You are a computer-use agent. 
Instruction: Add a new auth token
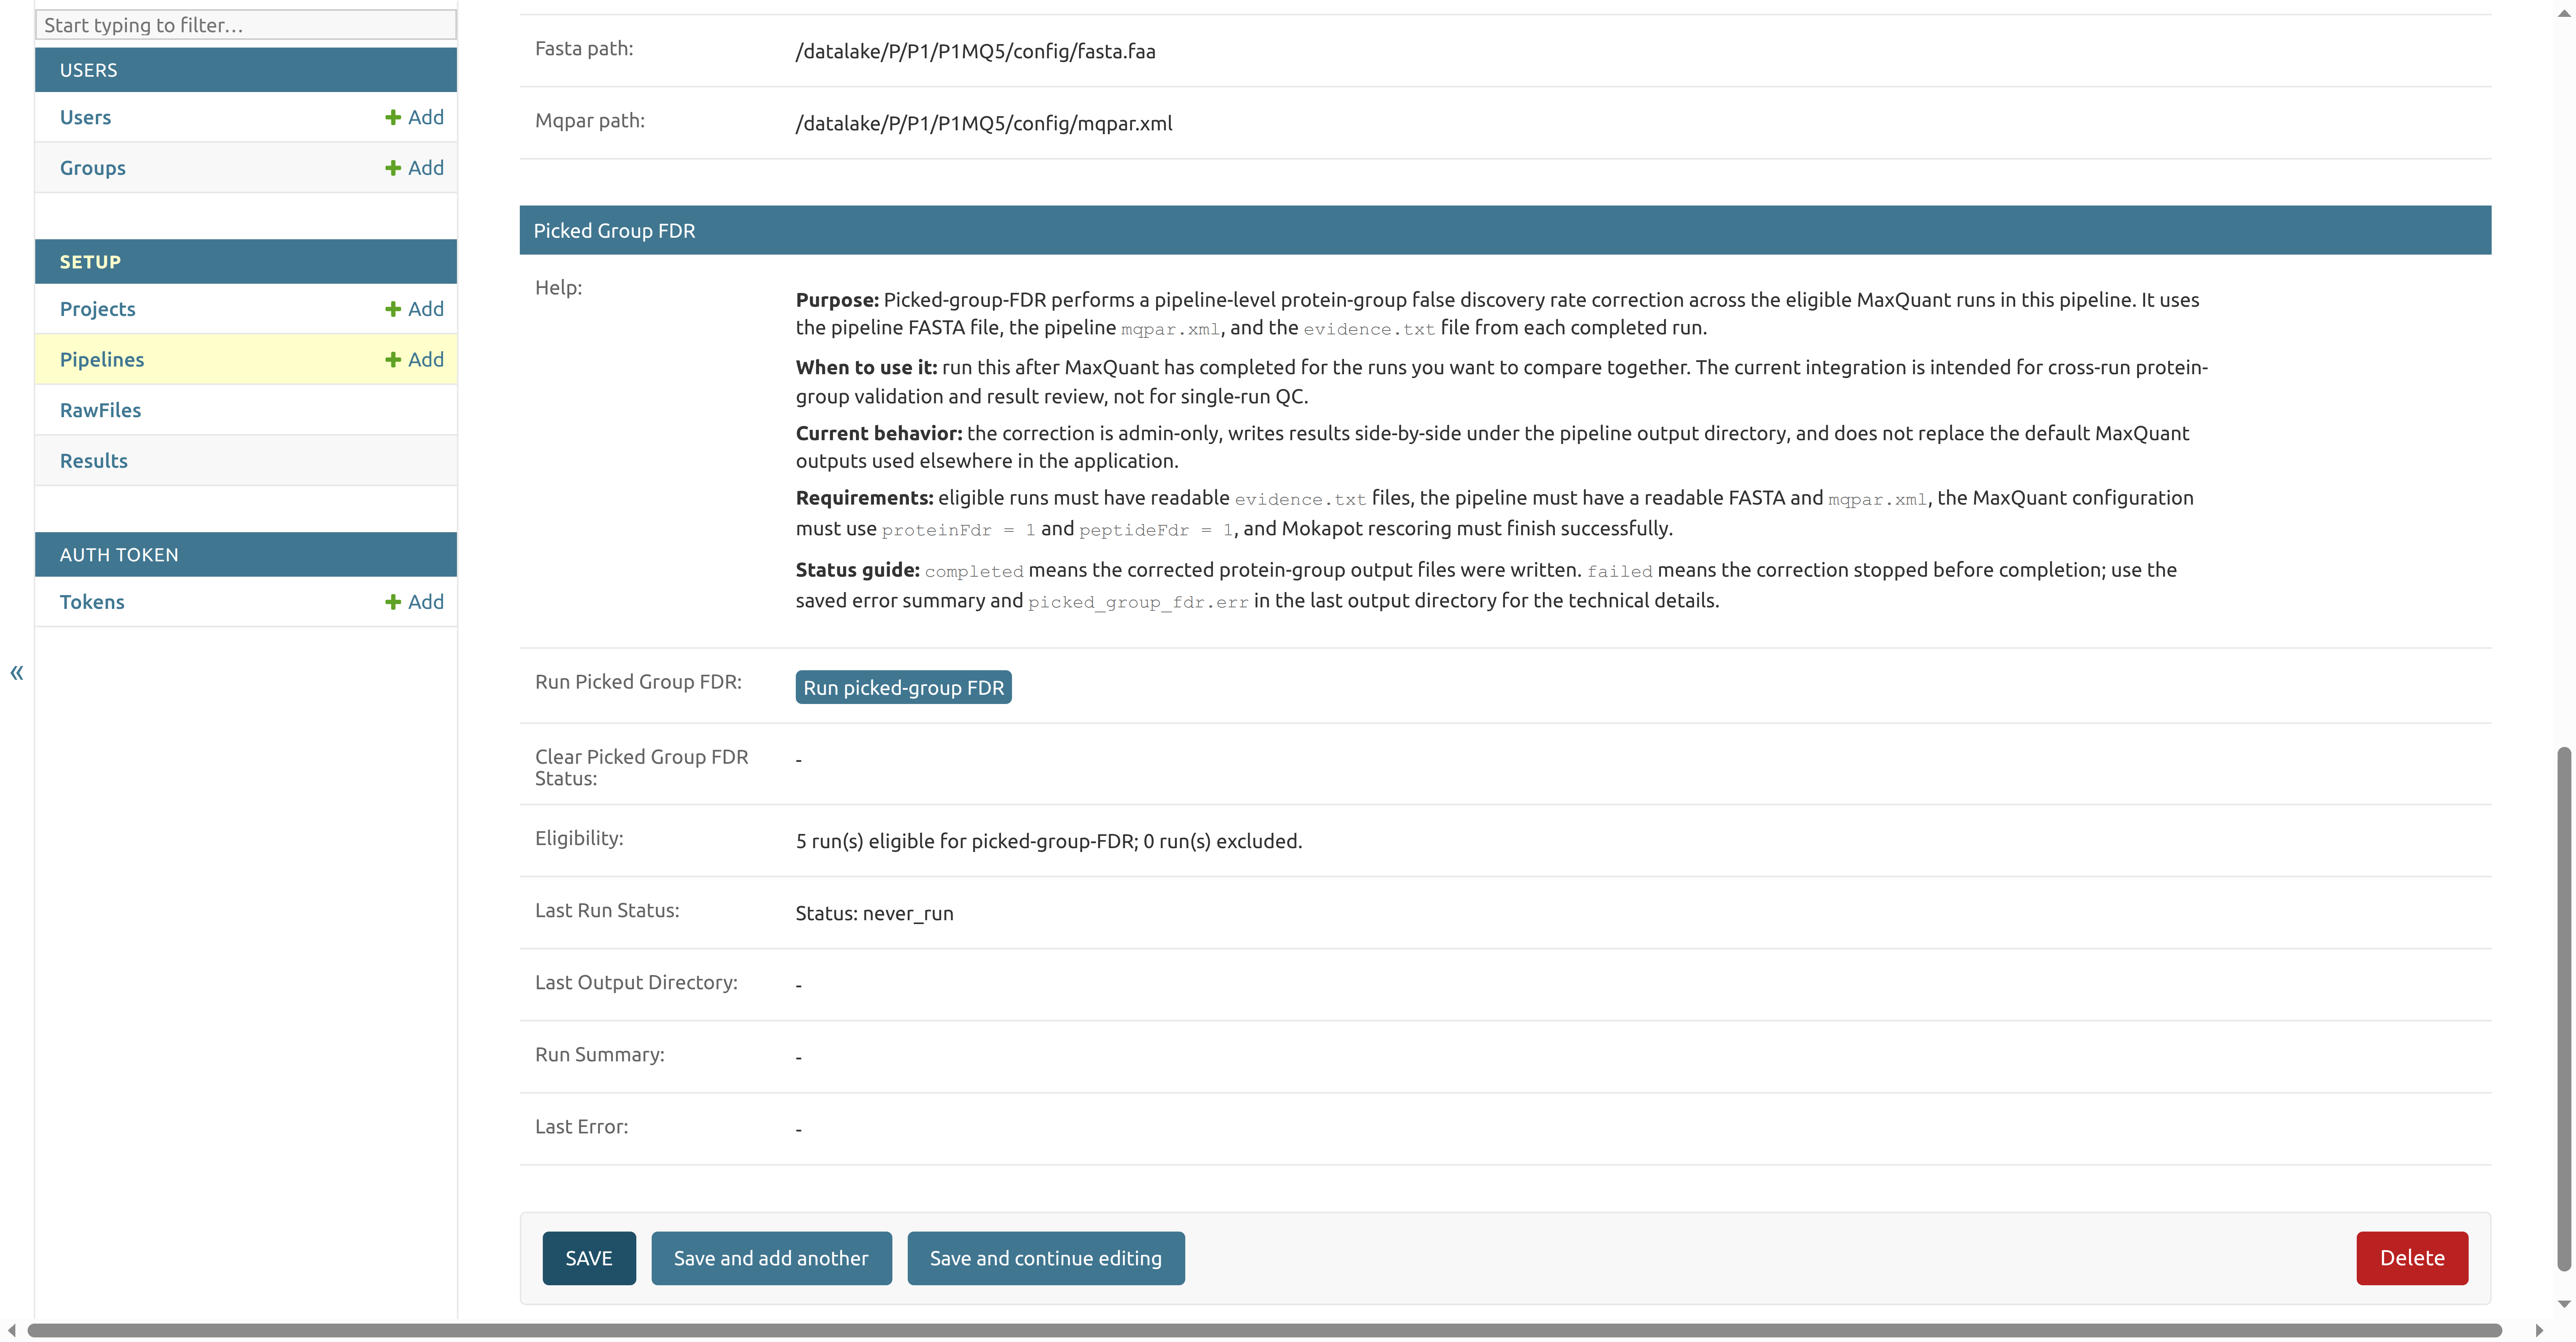click(x=414, y=602)
